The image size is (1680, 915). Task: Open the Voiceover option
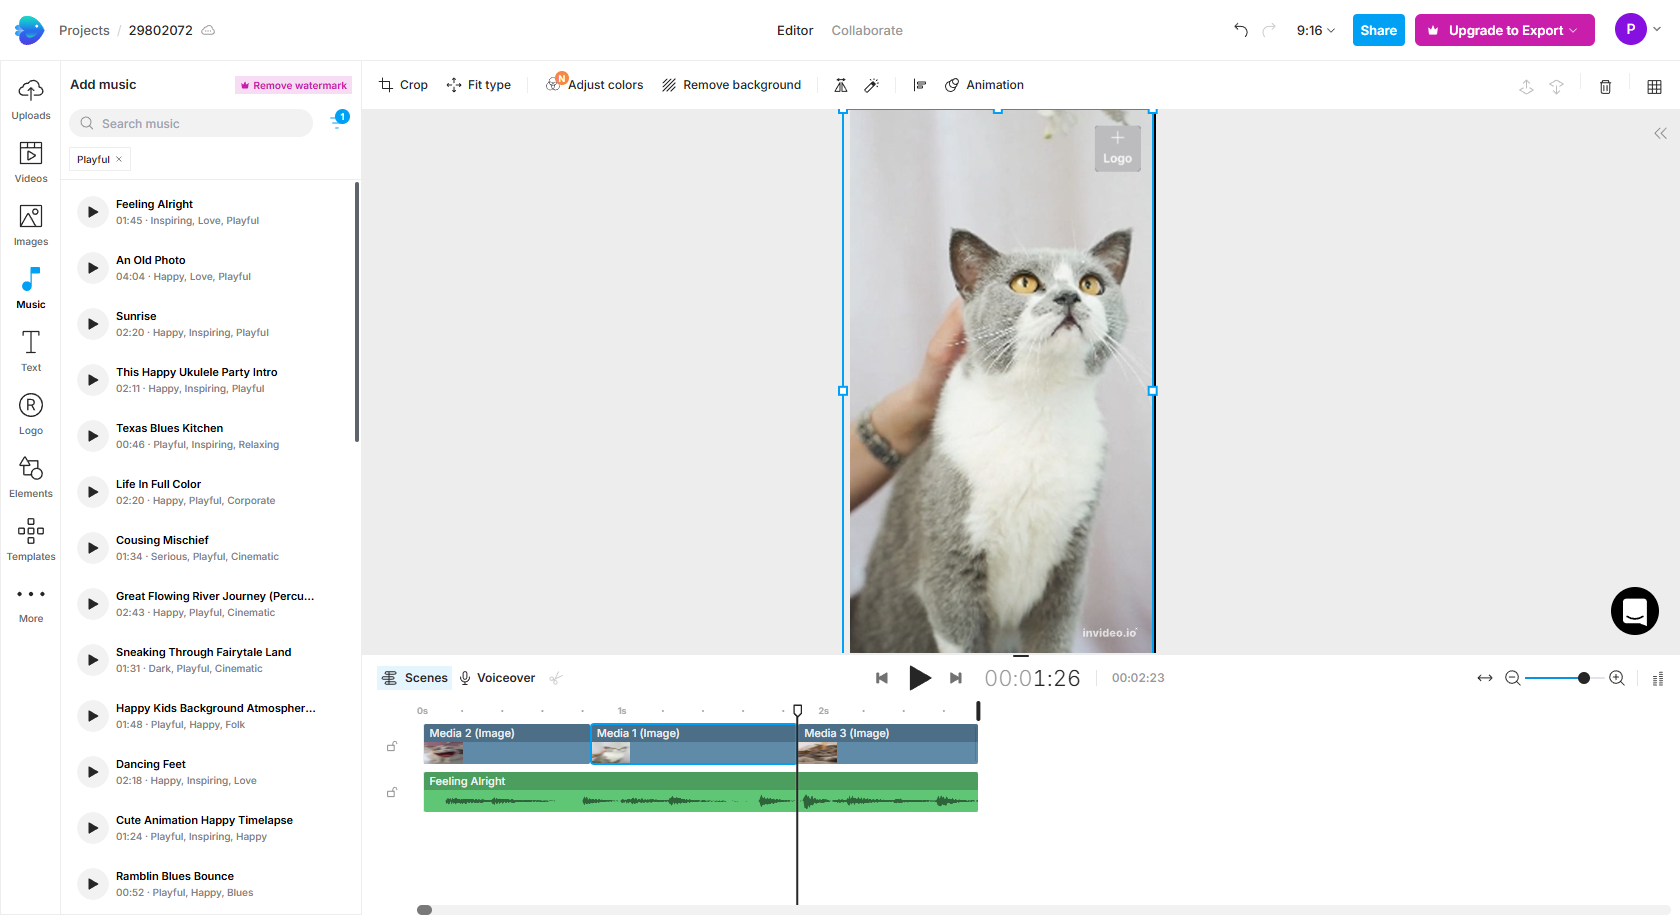point(497,678)
